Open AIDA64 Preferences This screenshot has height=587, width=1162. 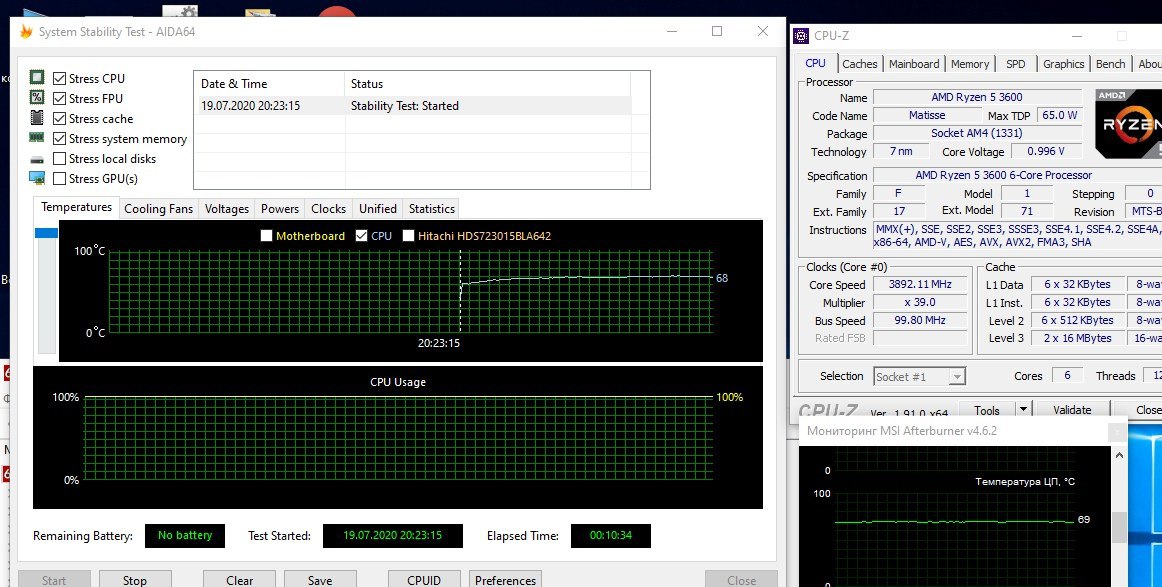coord(505,580)
